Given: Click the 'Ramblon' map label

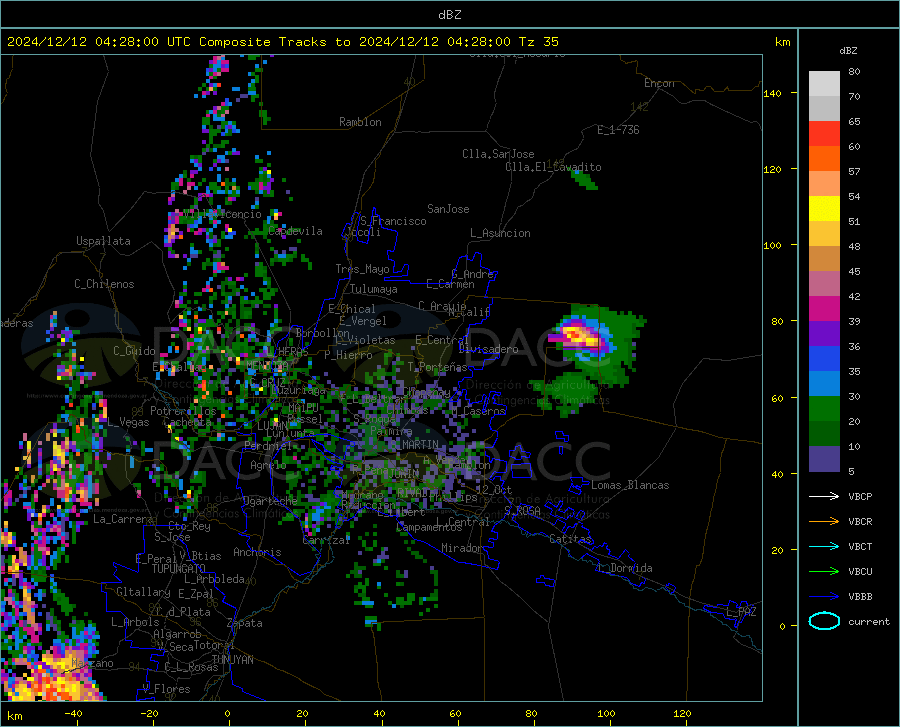Looking at the screenshot, I should (x=360, y=122).
